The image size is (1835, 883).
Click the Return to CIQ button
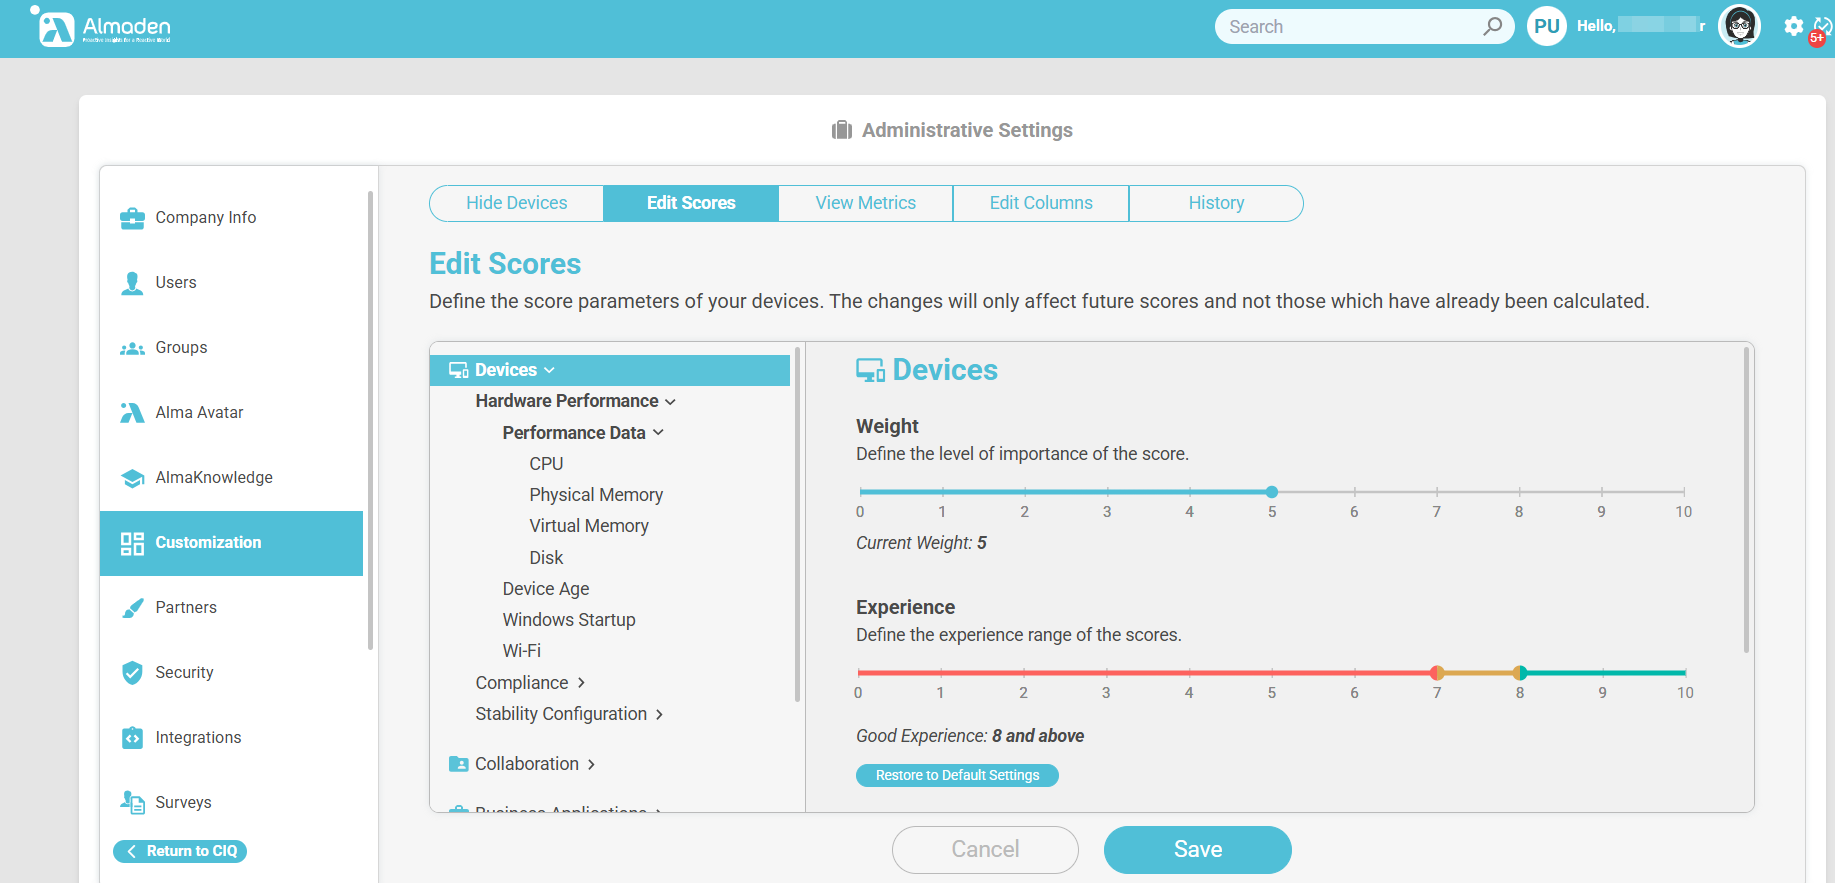tap(180, 851)
